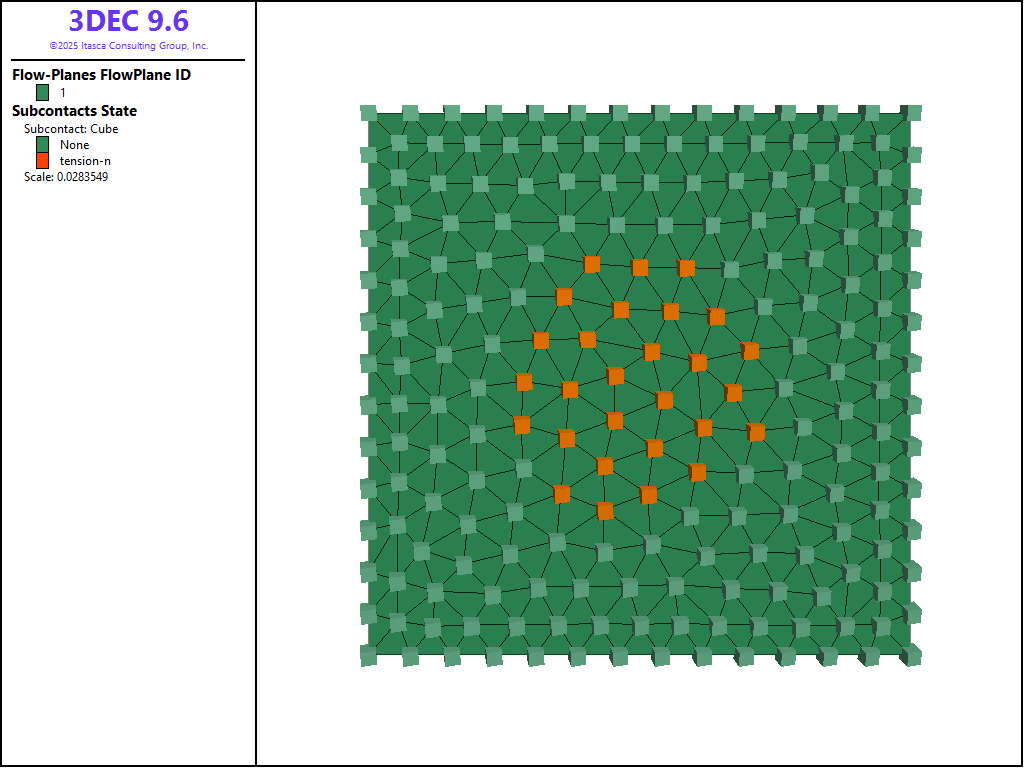
Task: Pick the top-right corner cube of the mesh
Action: pos(911,113)
